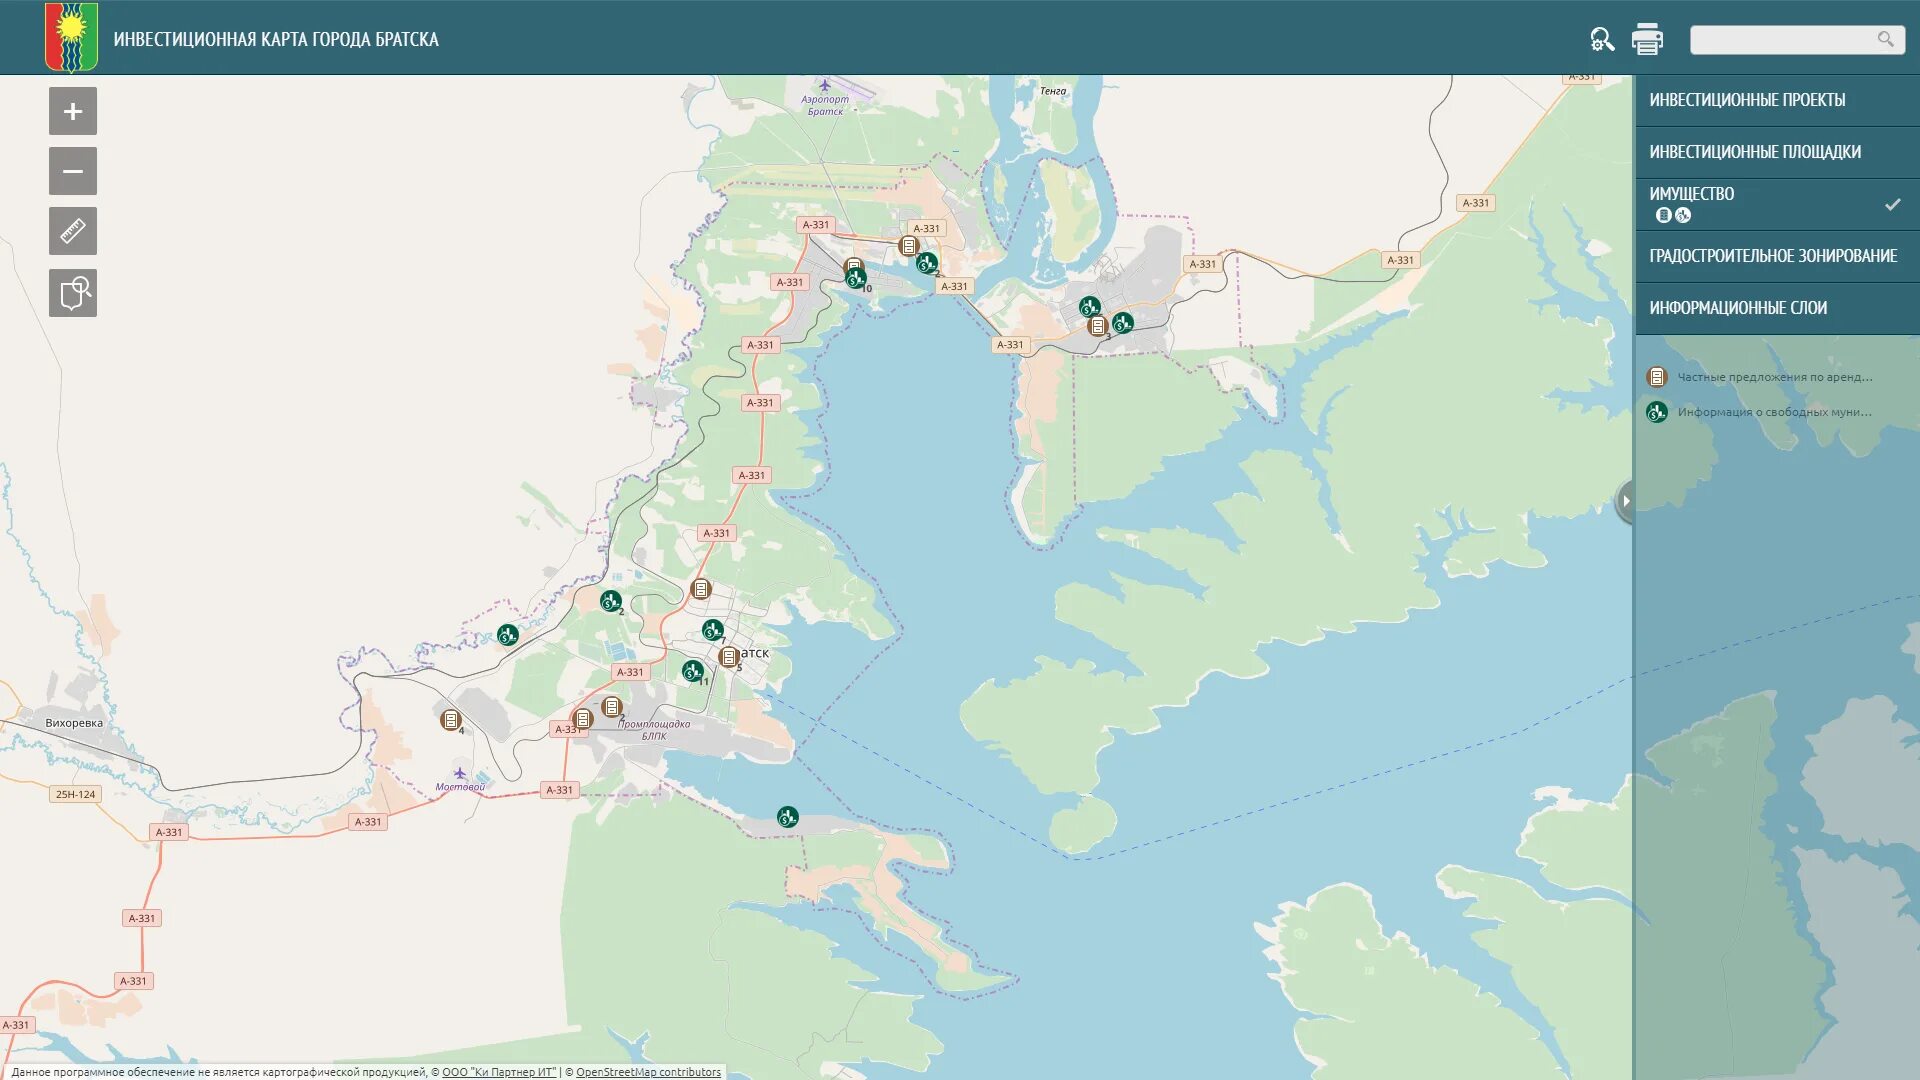The image size is (1920, 1080).
Task: Click brown rental marker numbered 3
Action: coord(1097,326)
